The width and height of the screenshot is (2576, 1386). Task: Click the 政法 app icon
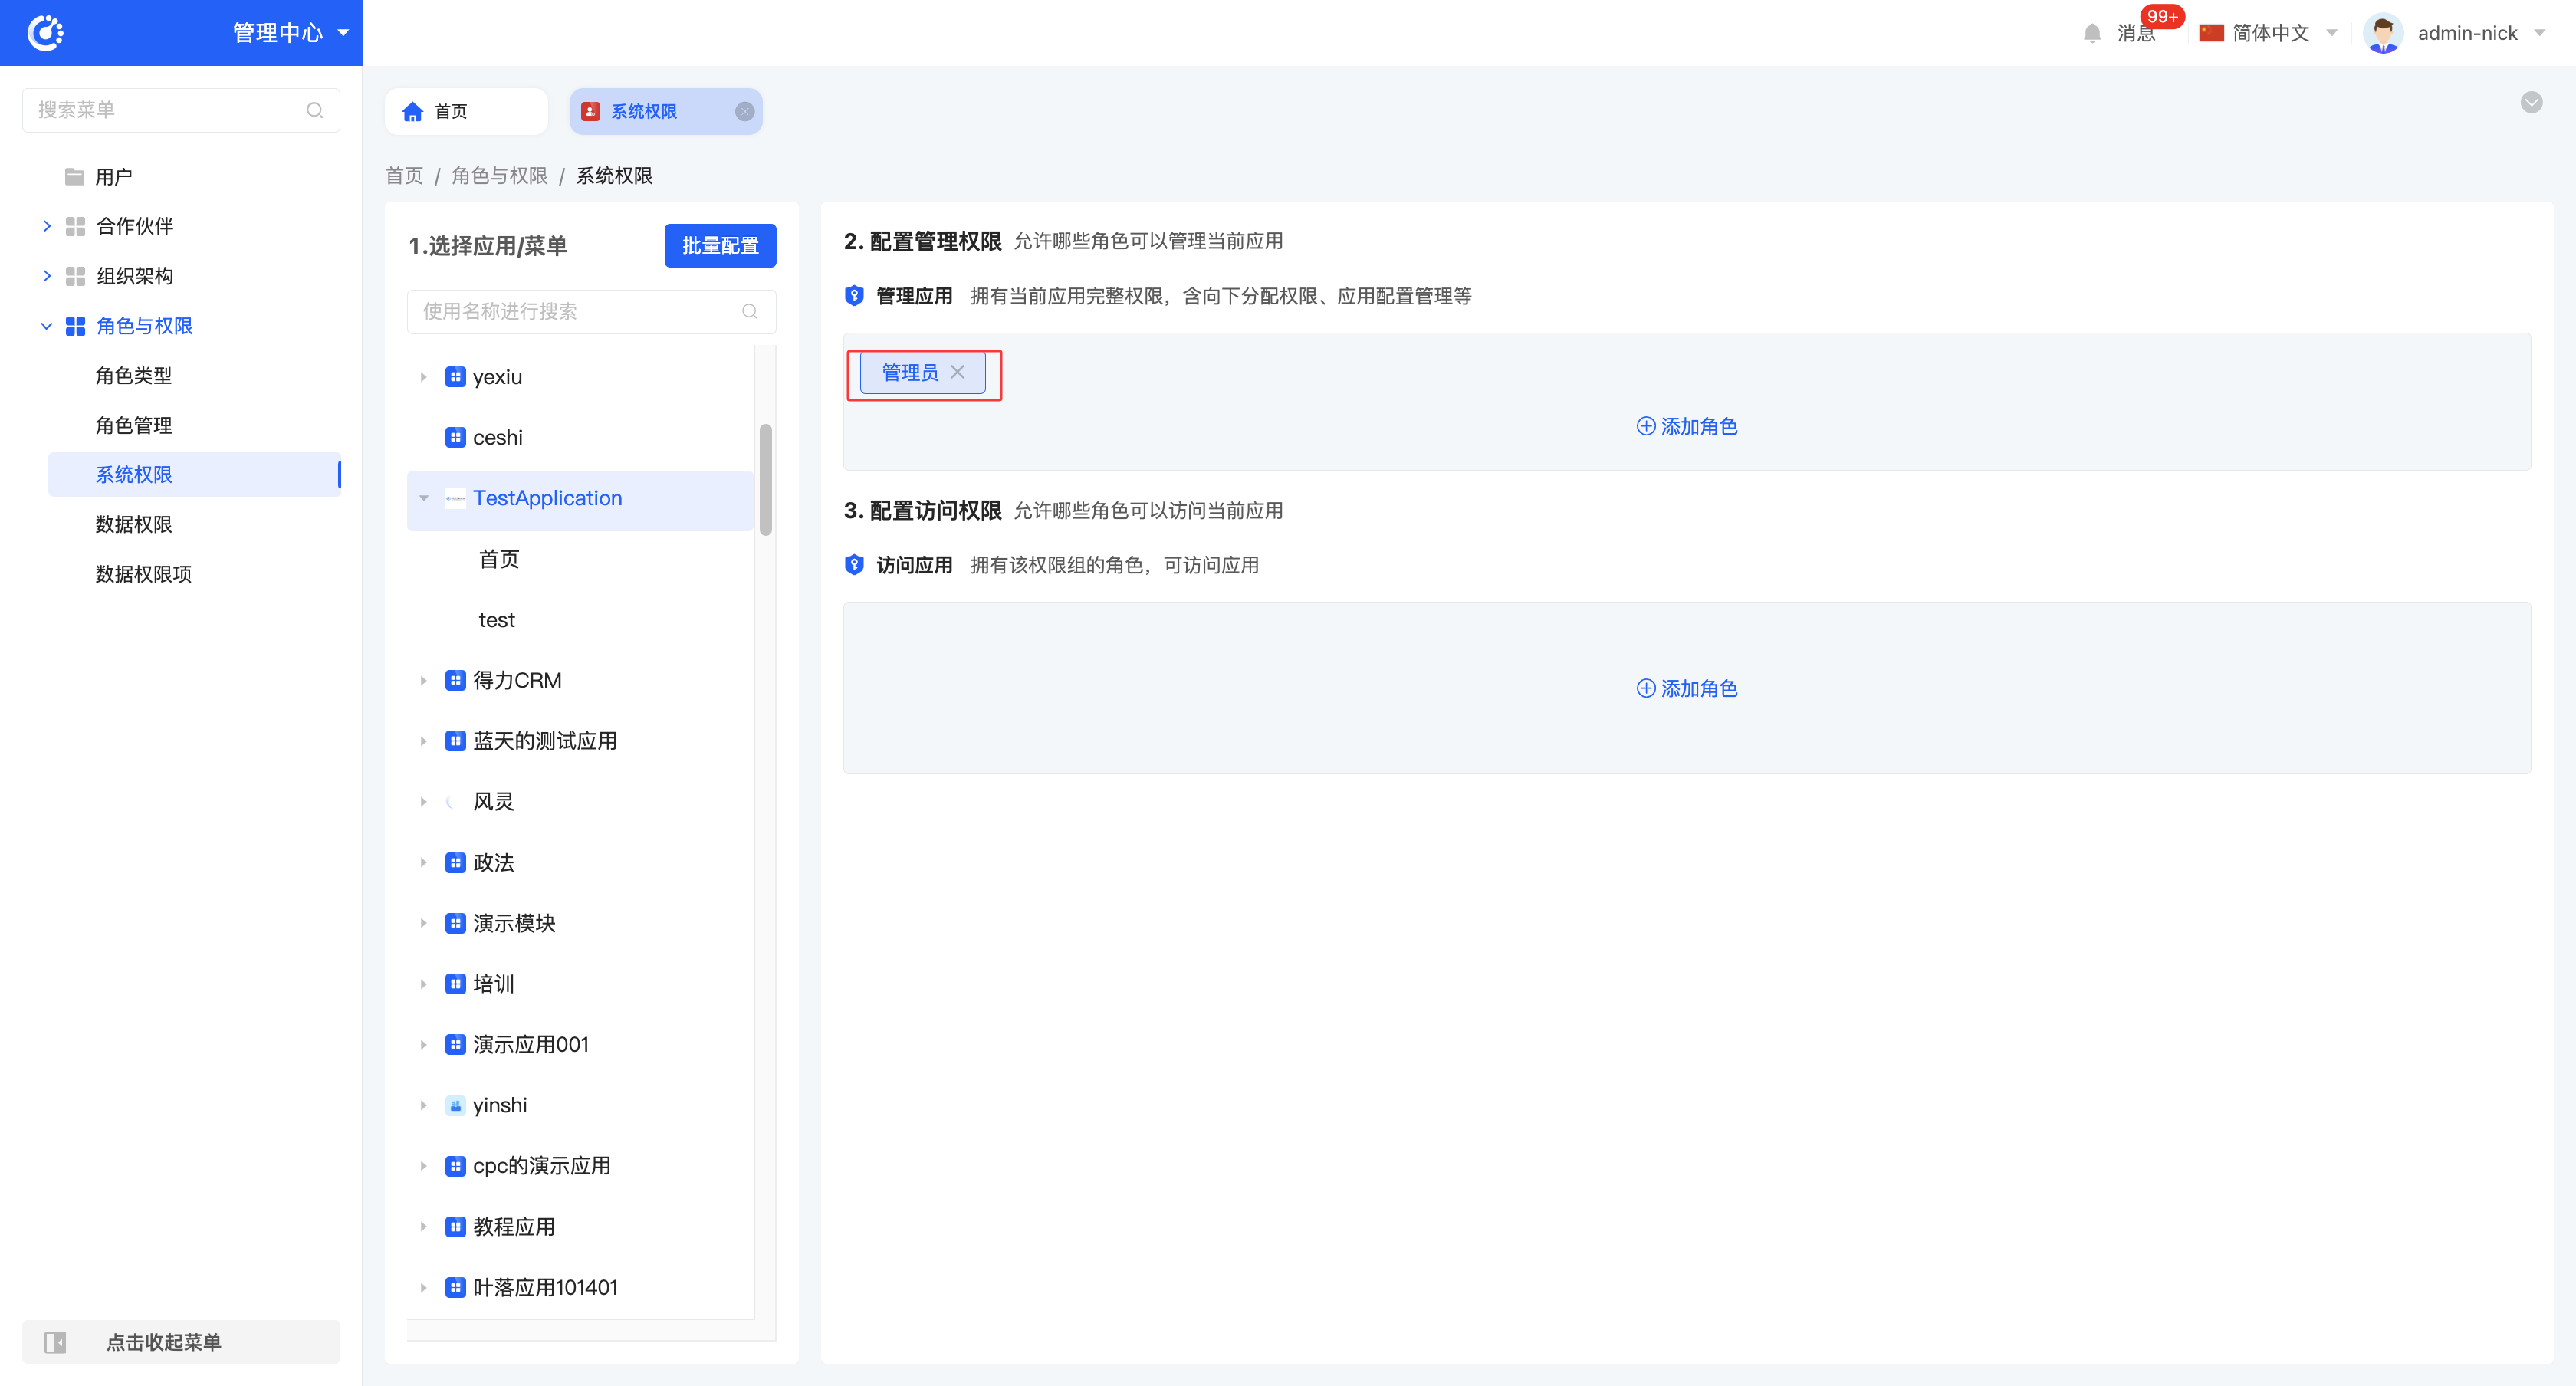click(455, 862)
